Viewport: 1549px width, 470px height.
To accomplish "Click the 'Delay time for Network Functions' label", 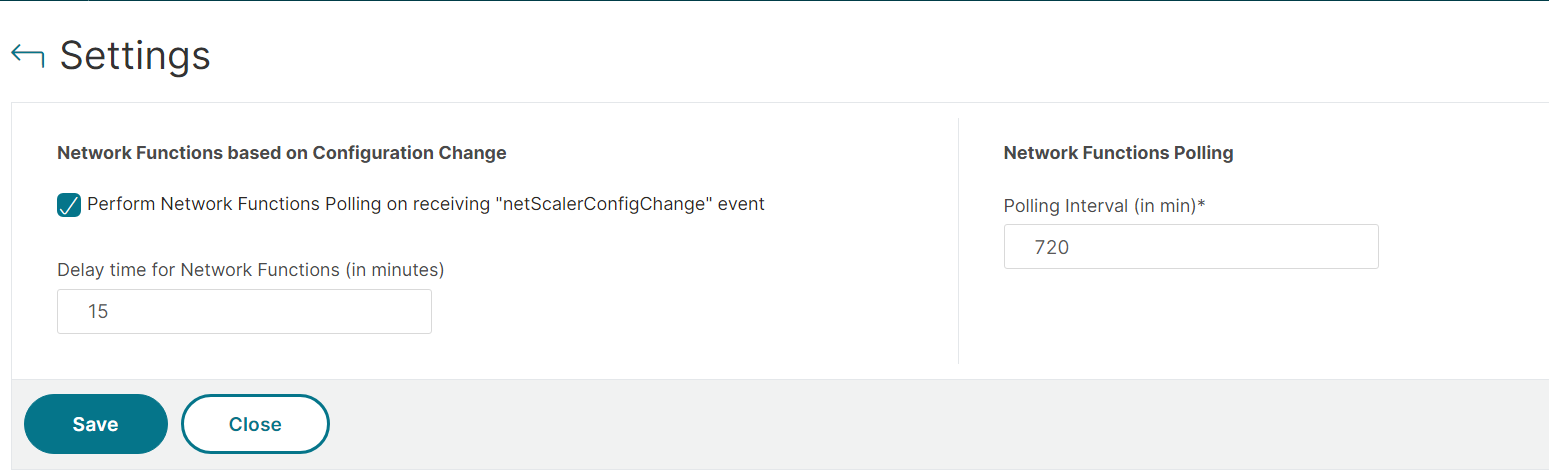I will 251,269.
